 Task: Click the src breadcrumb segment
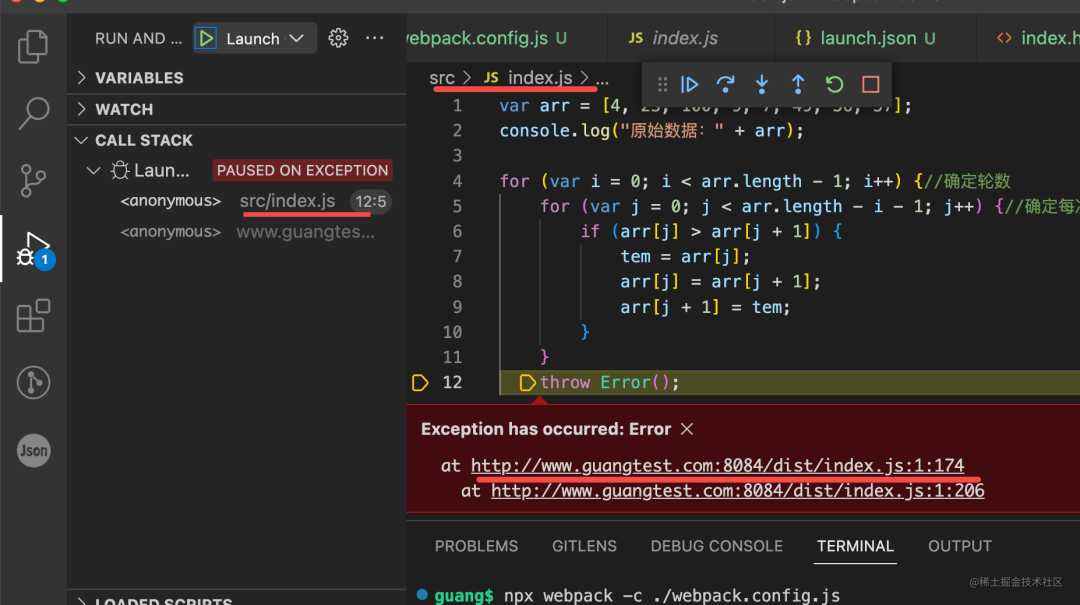442,78
